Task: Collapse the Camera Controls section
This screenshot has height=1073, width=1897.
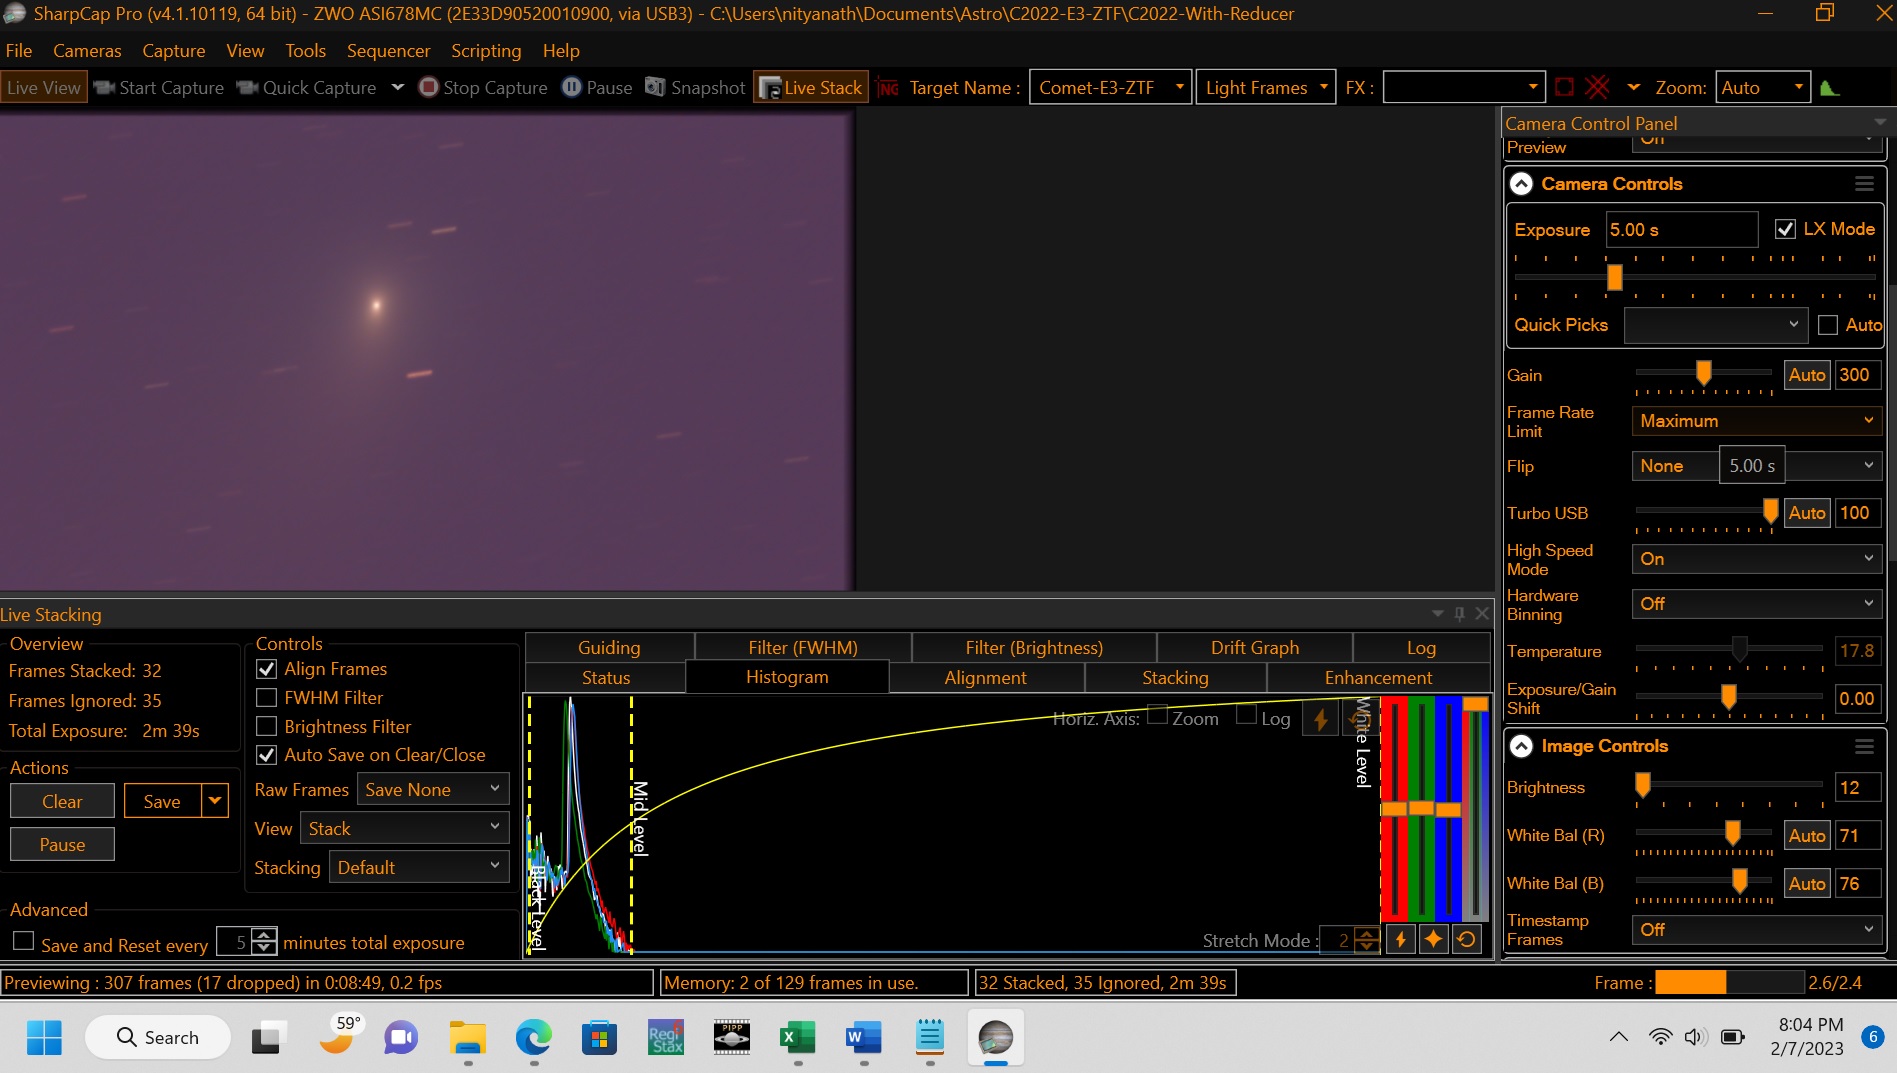Action: coord(1521,184)
